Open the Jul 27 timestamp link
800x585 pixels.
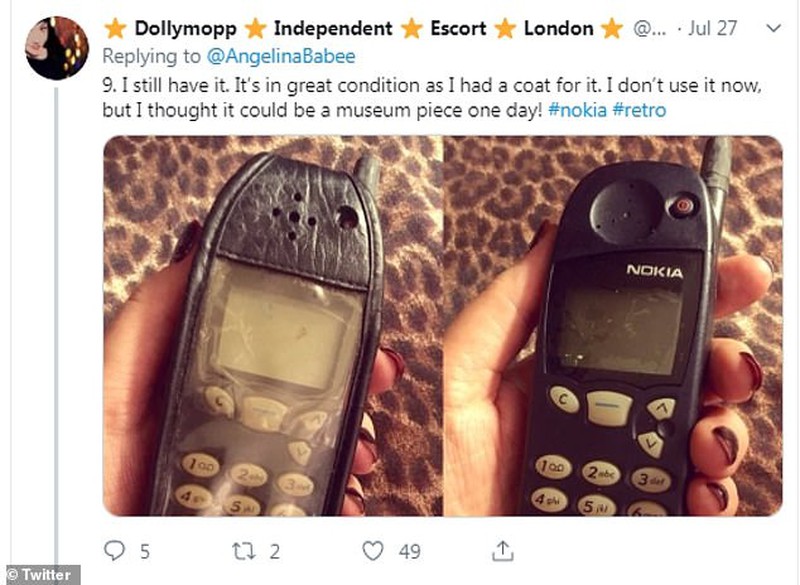pos(713,29)
